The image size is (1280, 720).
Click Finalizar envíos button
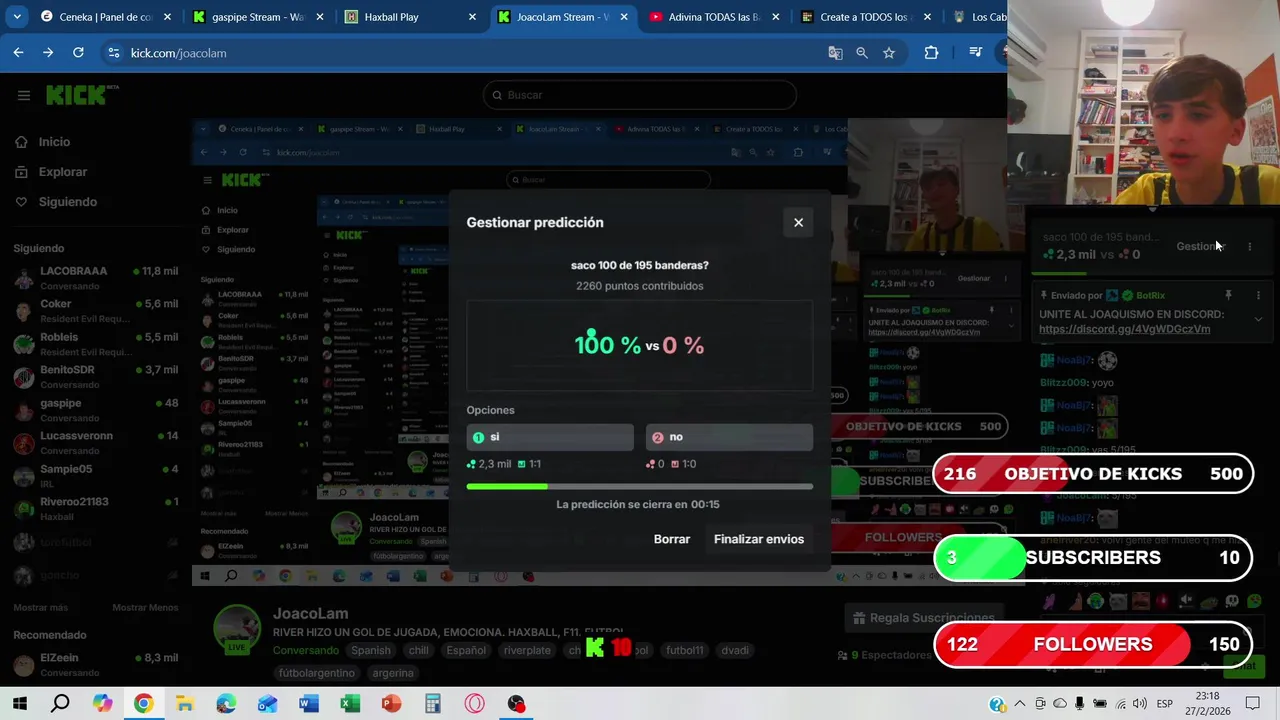[x=759, y=539]
